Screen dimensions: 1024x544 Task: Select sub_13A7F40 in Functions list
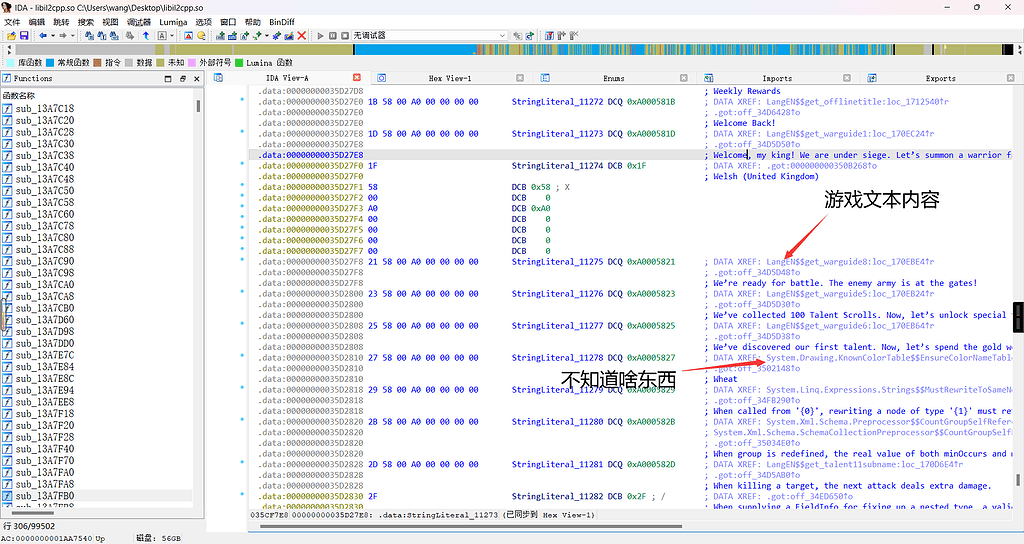44,449
